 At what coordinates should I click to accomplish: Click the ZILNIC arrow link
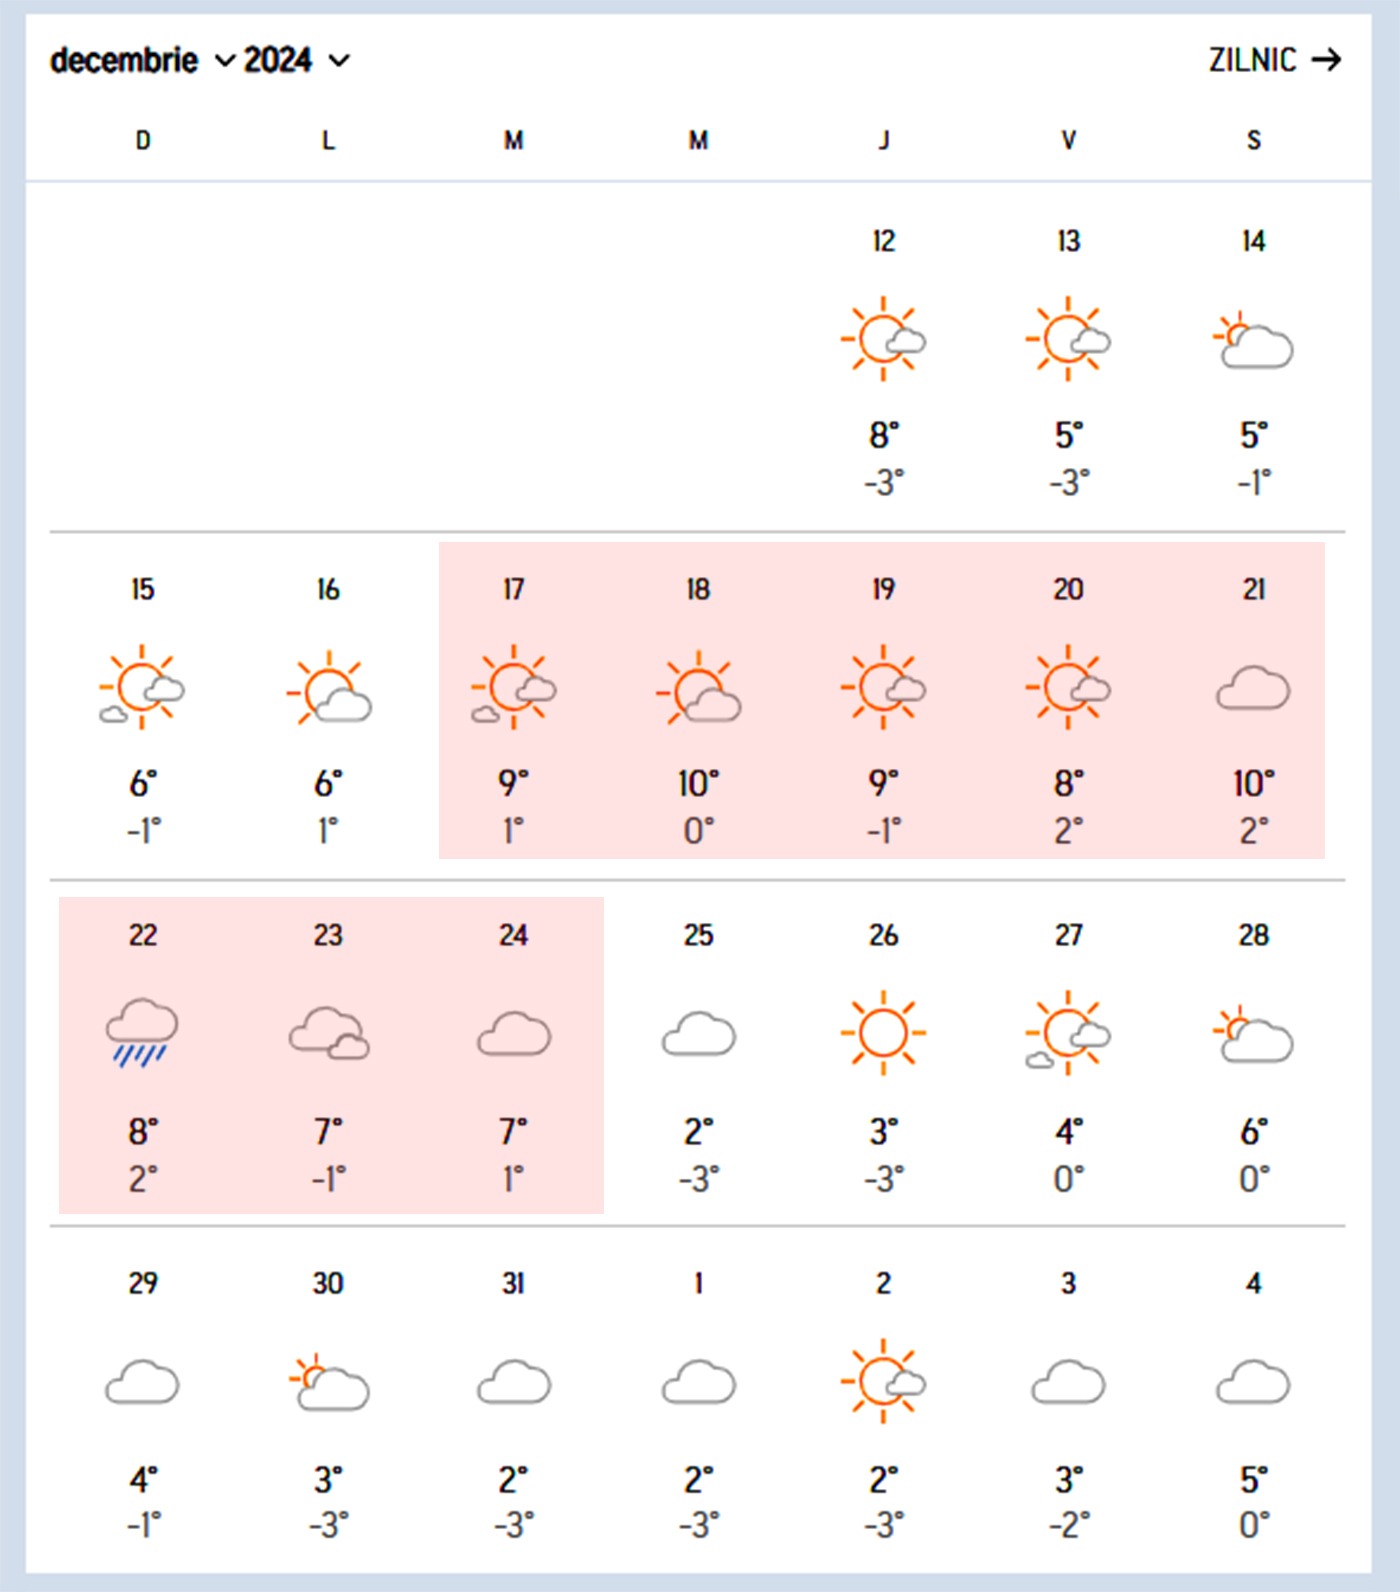1274,60
